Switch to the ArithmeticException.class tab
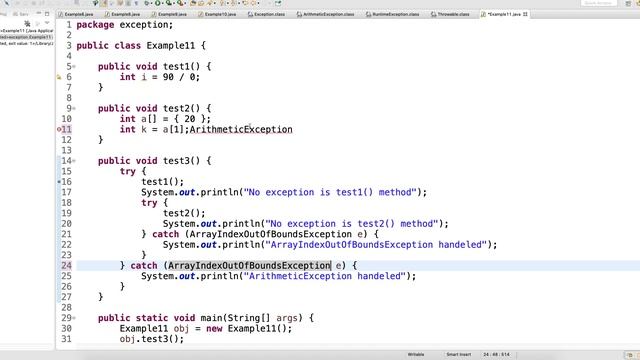 click(325, 14)
